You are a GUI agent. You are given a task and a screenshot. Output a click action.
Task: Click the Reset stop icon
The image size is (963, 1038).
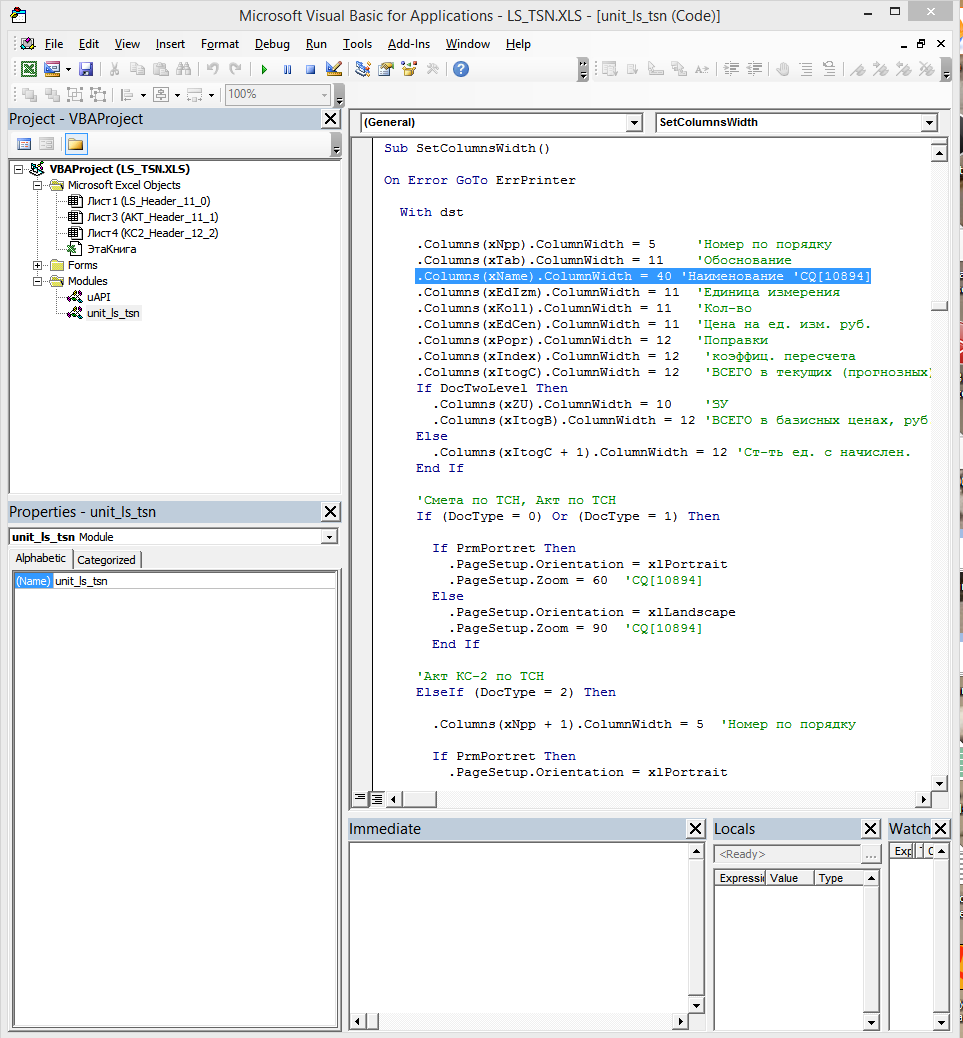310,69
